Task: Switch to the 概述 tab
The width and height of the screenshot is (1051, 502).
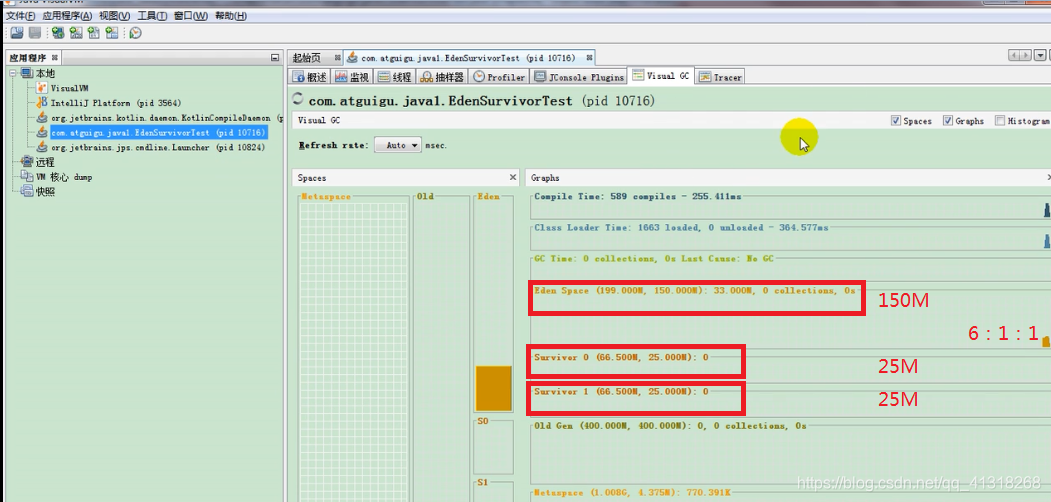Action: 309,77
